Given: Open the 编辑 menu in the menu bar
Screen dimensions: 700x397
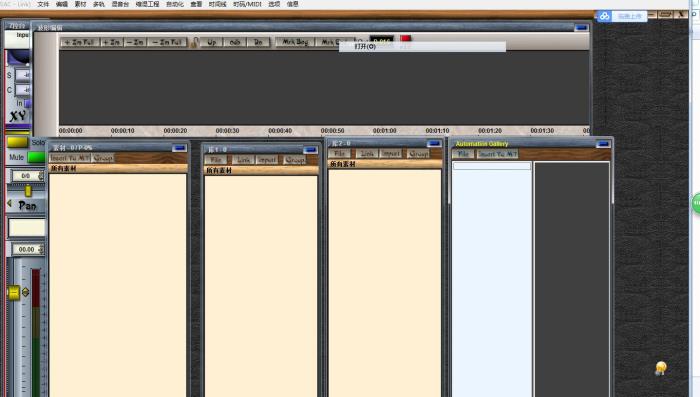Looking at the screenshot, I should point(62,4).
